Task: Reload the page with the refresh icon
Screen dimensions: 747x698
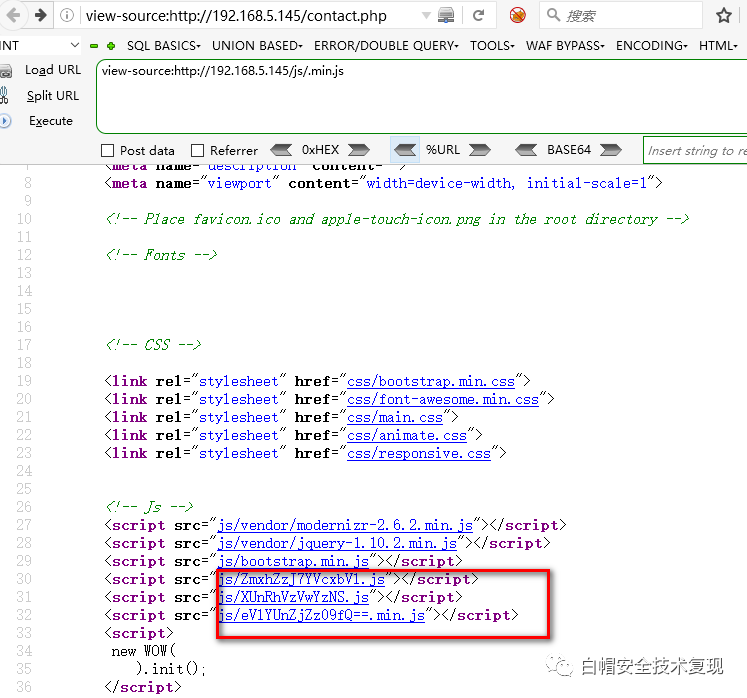Action: point(479,16)
